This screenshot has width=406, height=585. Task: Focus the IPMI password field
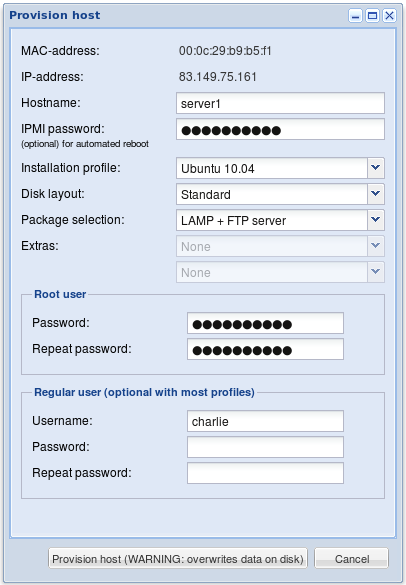pyautogui.click(x=280, y=129)
